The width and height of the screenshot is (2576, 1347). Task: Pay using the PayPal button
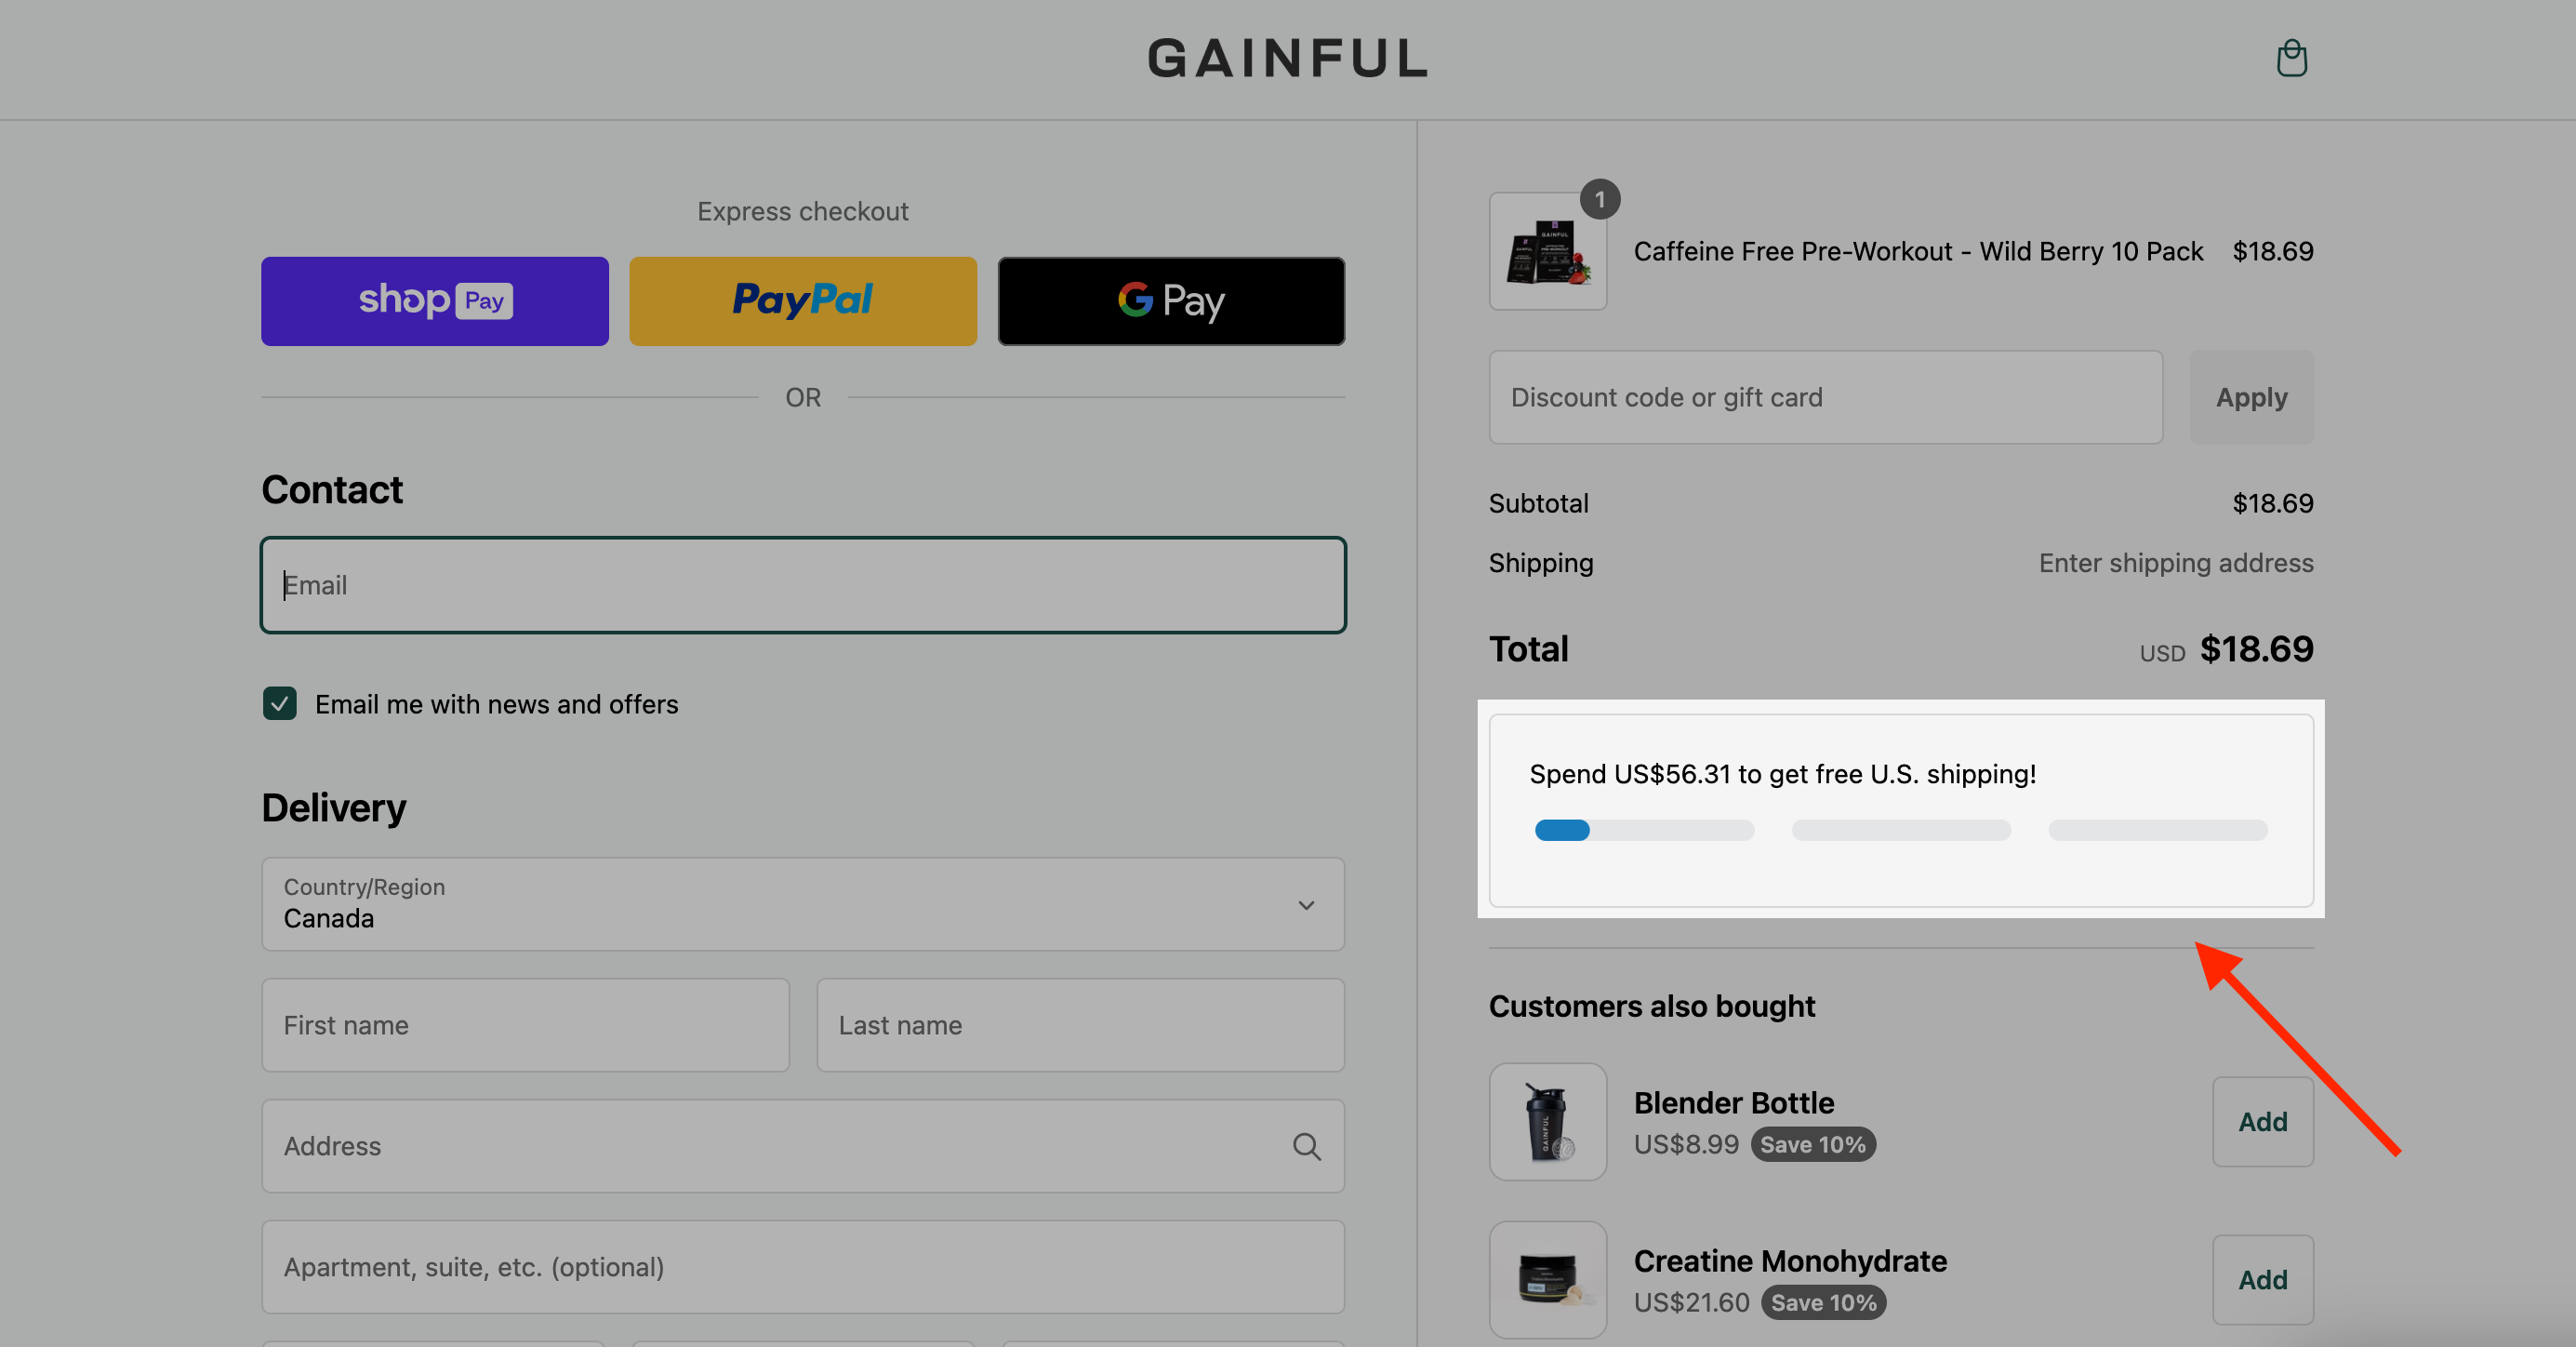[803, 301]
